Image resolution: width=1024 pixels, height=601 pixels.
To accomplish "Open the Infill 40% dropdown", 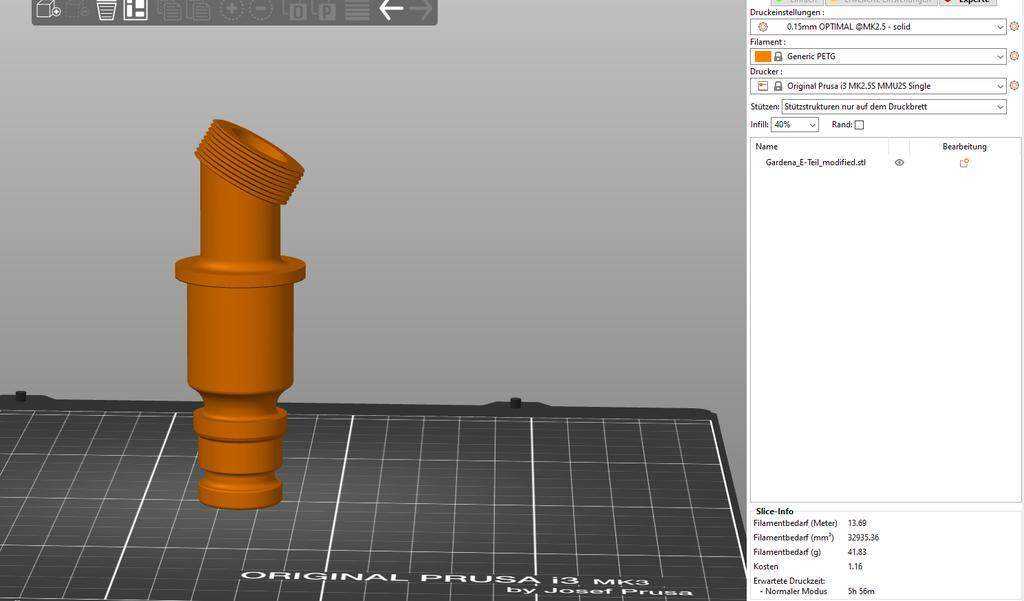I will coord(794,124).
